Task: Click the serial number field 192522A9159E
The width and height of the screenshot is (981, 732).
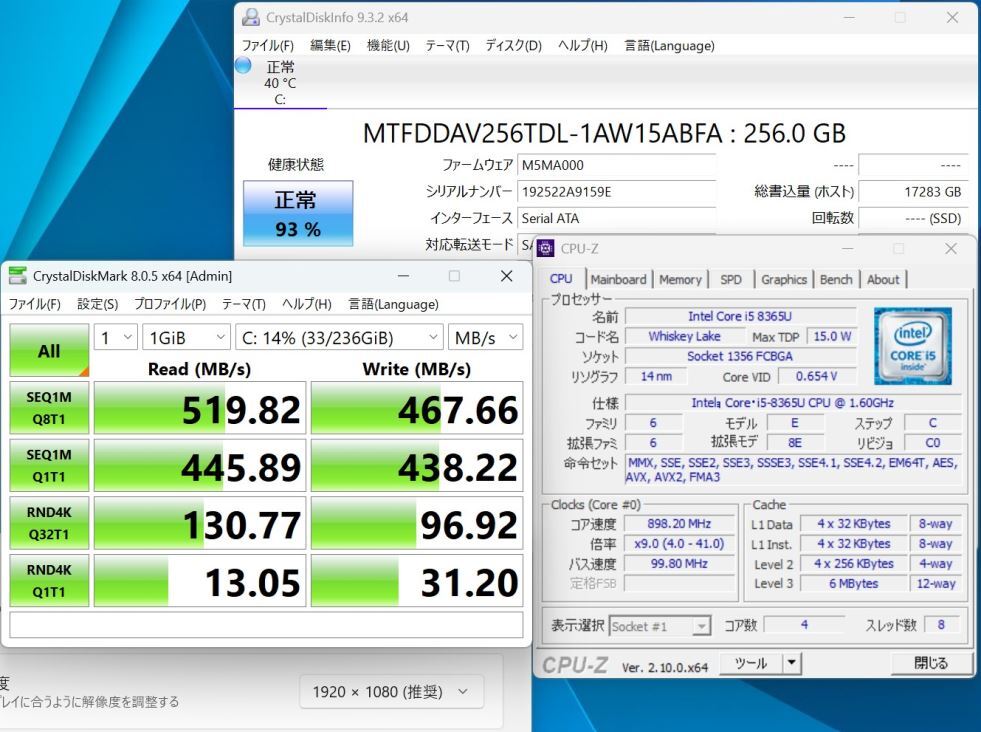Action: pos(616,191)
